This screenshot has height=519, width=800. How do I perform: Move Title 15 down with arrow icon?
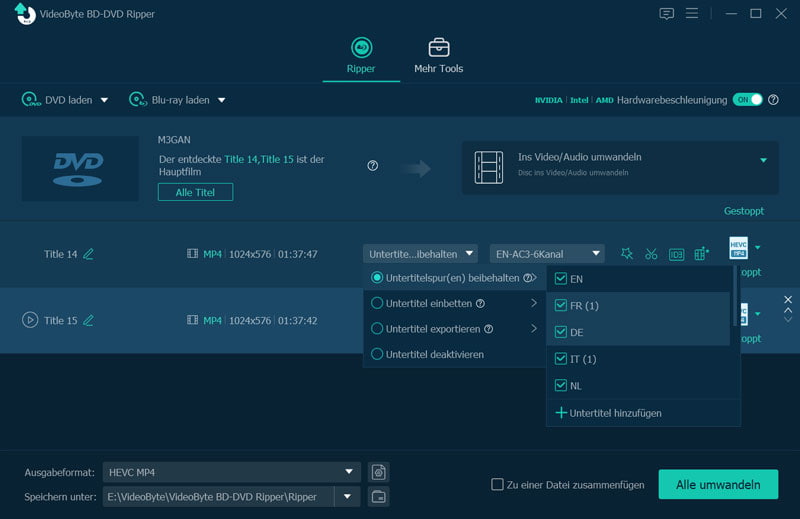788,319
